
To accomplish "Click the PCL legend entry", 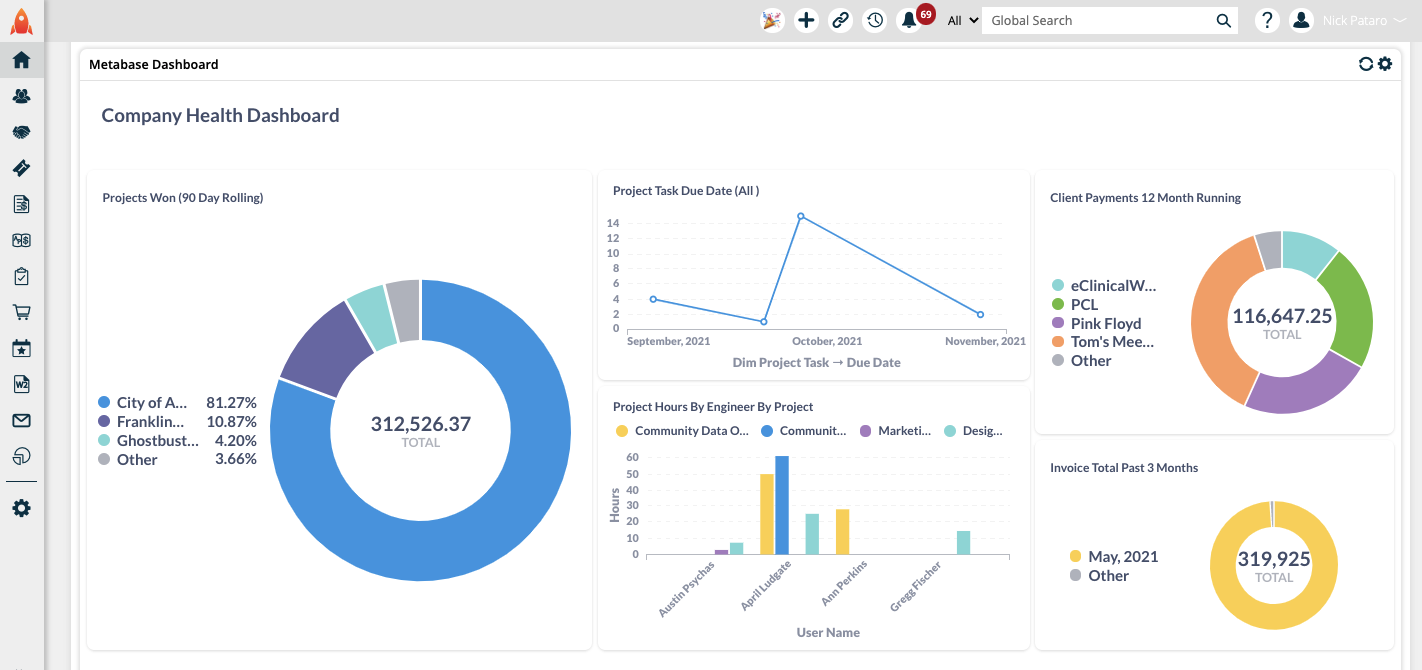I will pyautogui.click(x=1075, y=304).
